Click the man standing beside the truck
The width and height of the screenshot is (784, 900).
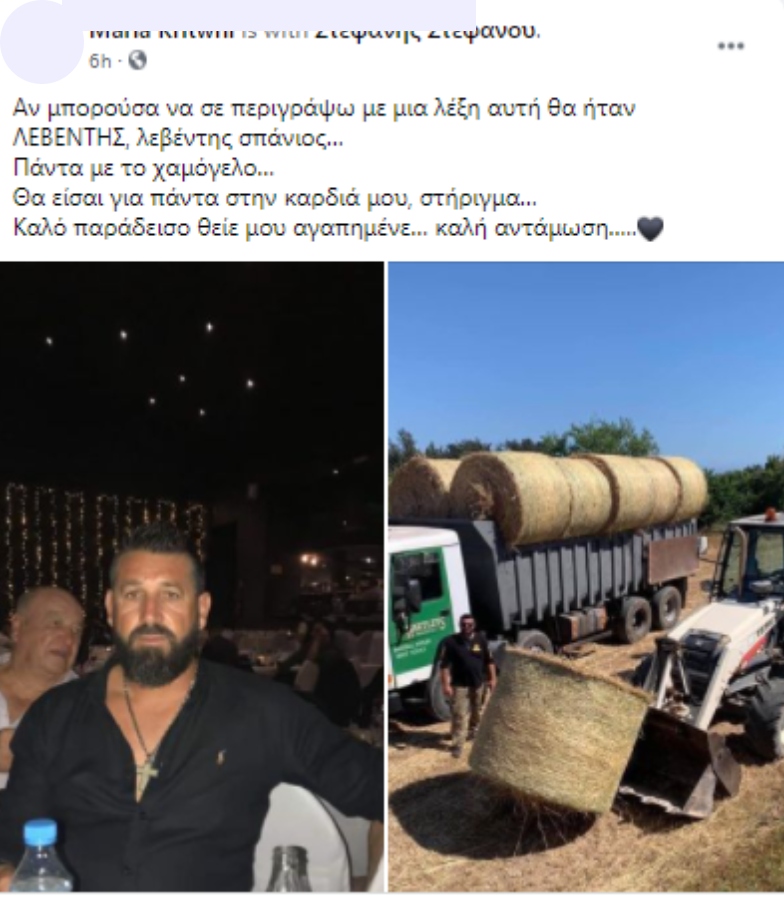click(x=468, y=683)
